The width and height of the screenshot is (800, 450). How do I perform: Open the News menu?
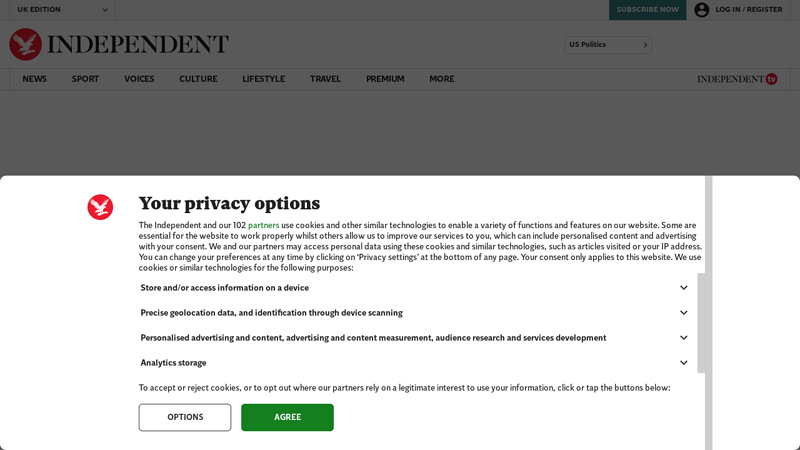pyautogui.click(x=35, y=79)
